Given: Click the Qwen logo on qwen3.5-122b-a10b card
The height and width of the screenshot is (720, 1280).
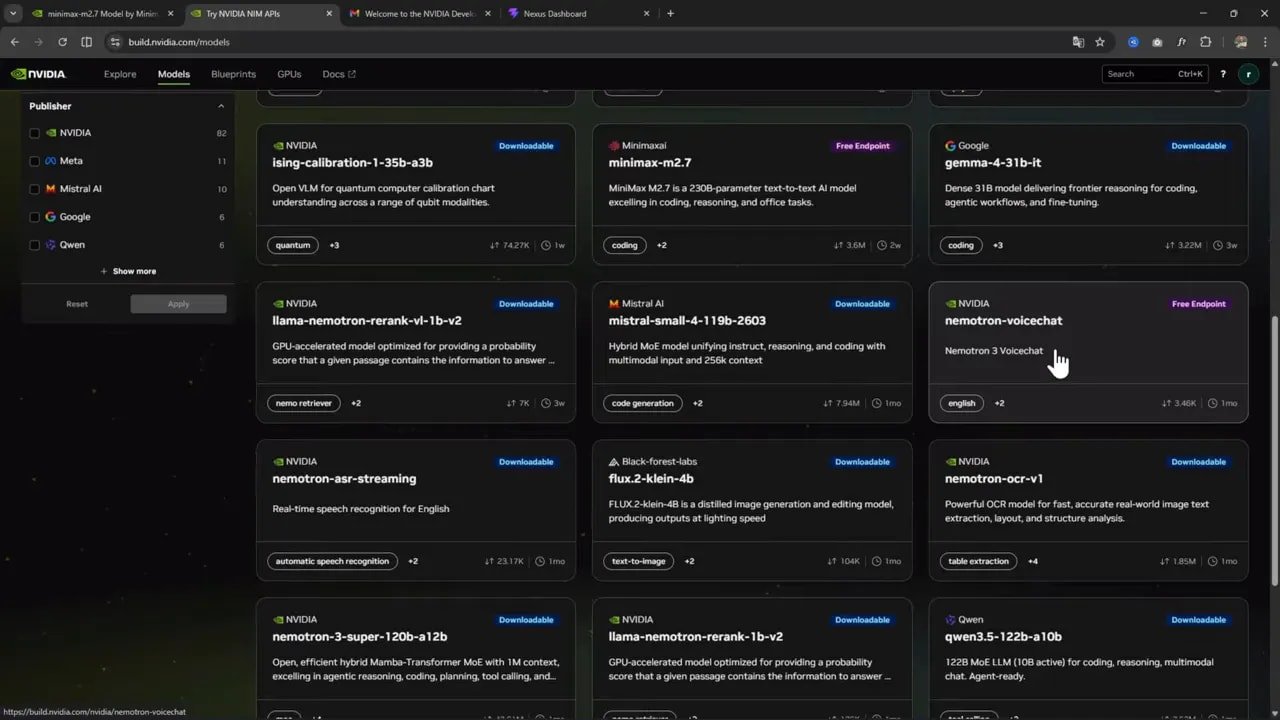Looking at the screenshot, I should (950, 620).
